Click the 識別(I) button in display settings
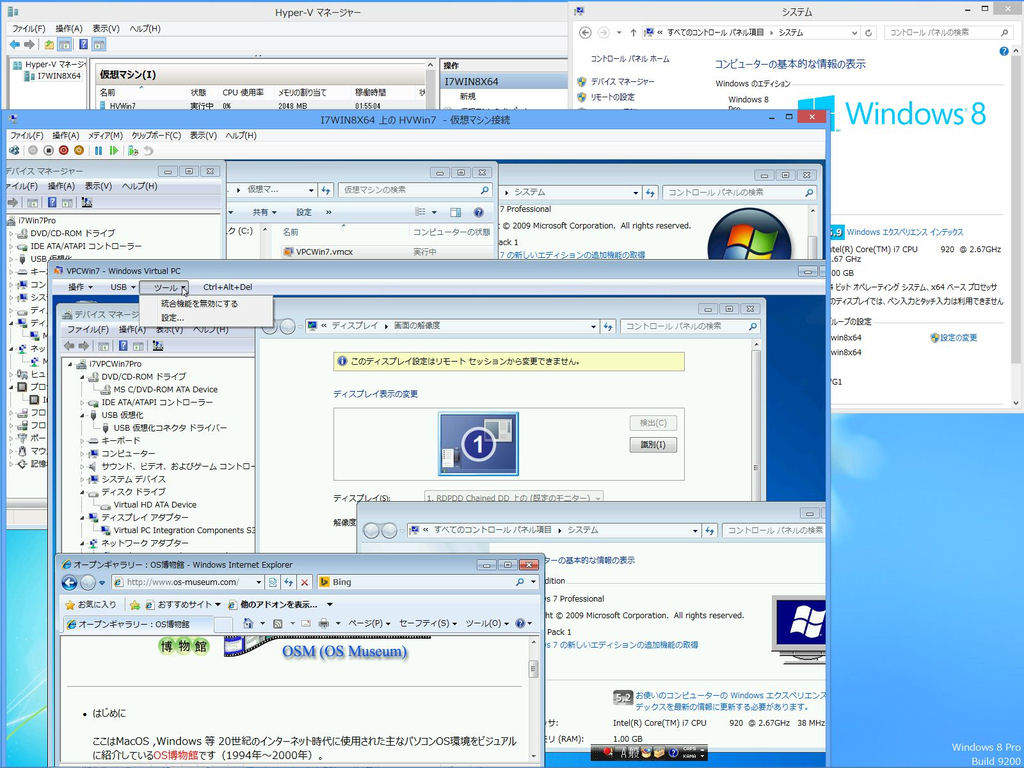The image size is (1024, 768). [653, 445]
